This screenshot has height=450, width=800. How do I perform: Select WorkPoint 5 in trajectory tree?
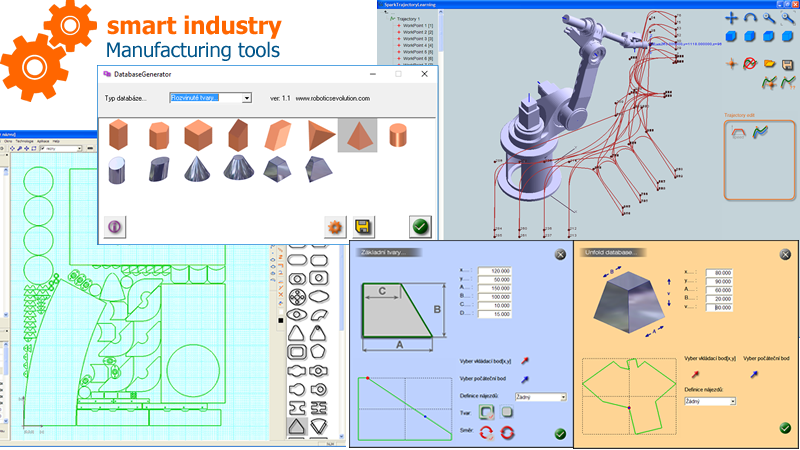[x=418, y=52]
